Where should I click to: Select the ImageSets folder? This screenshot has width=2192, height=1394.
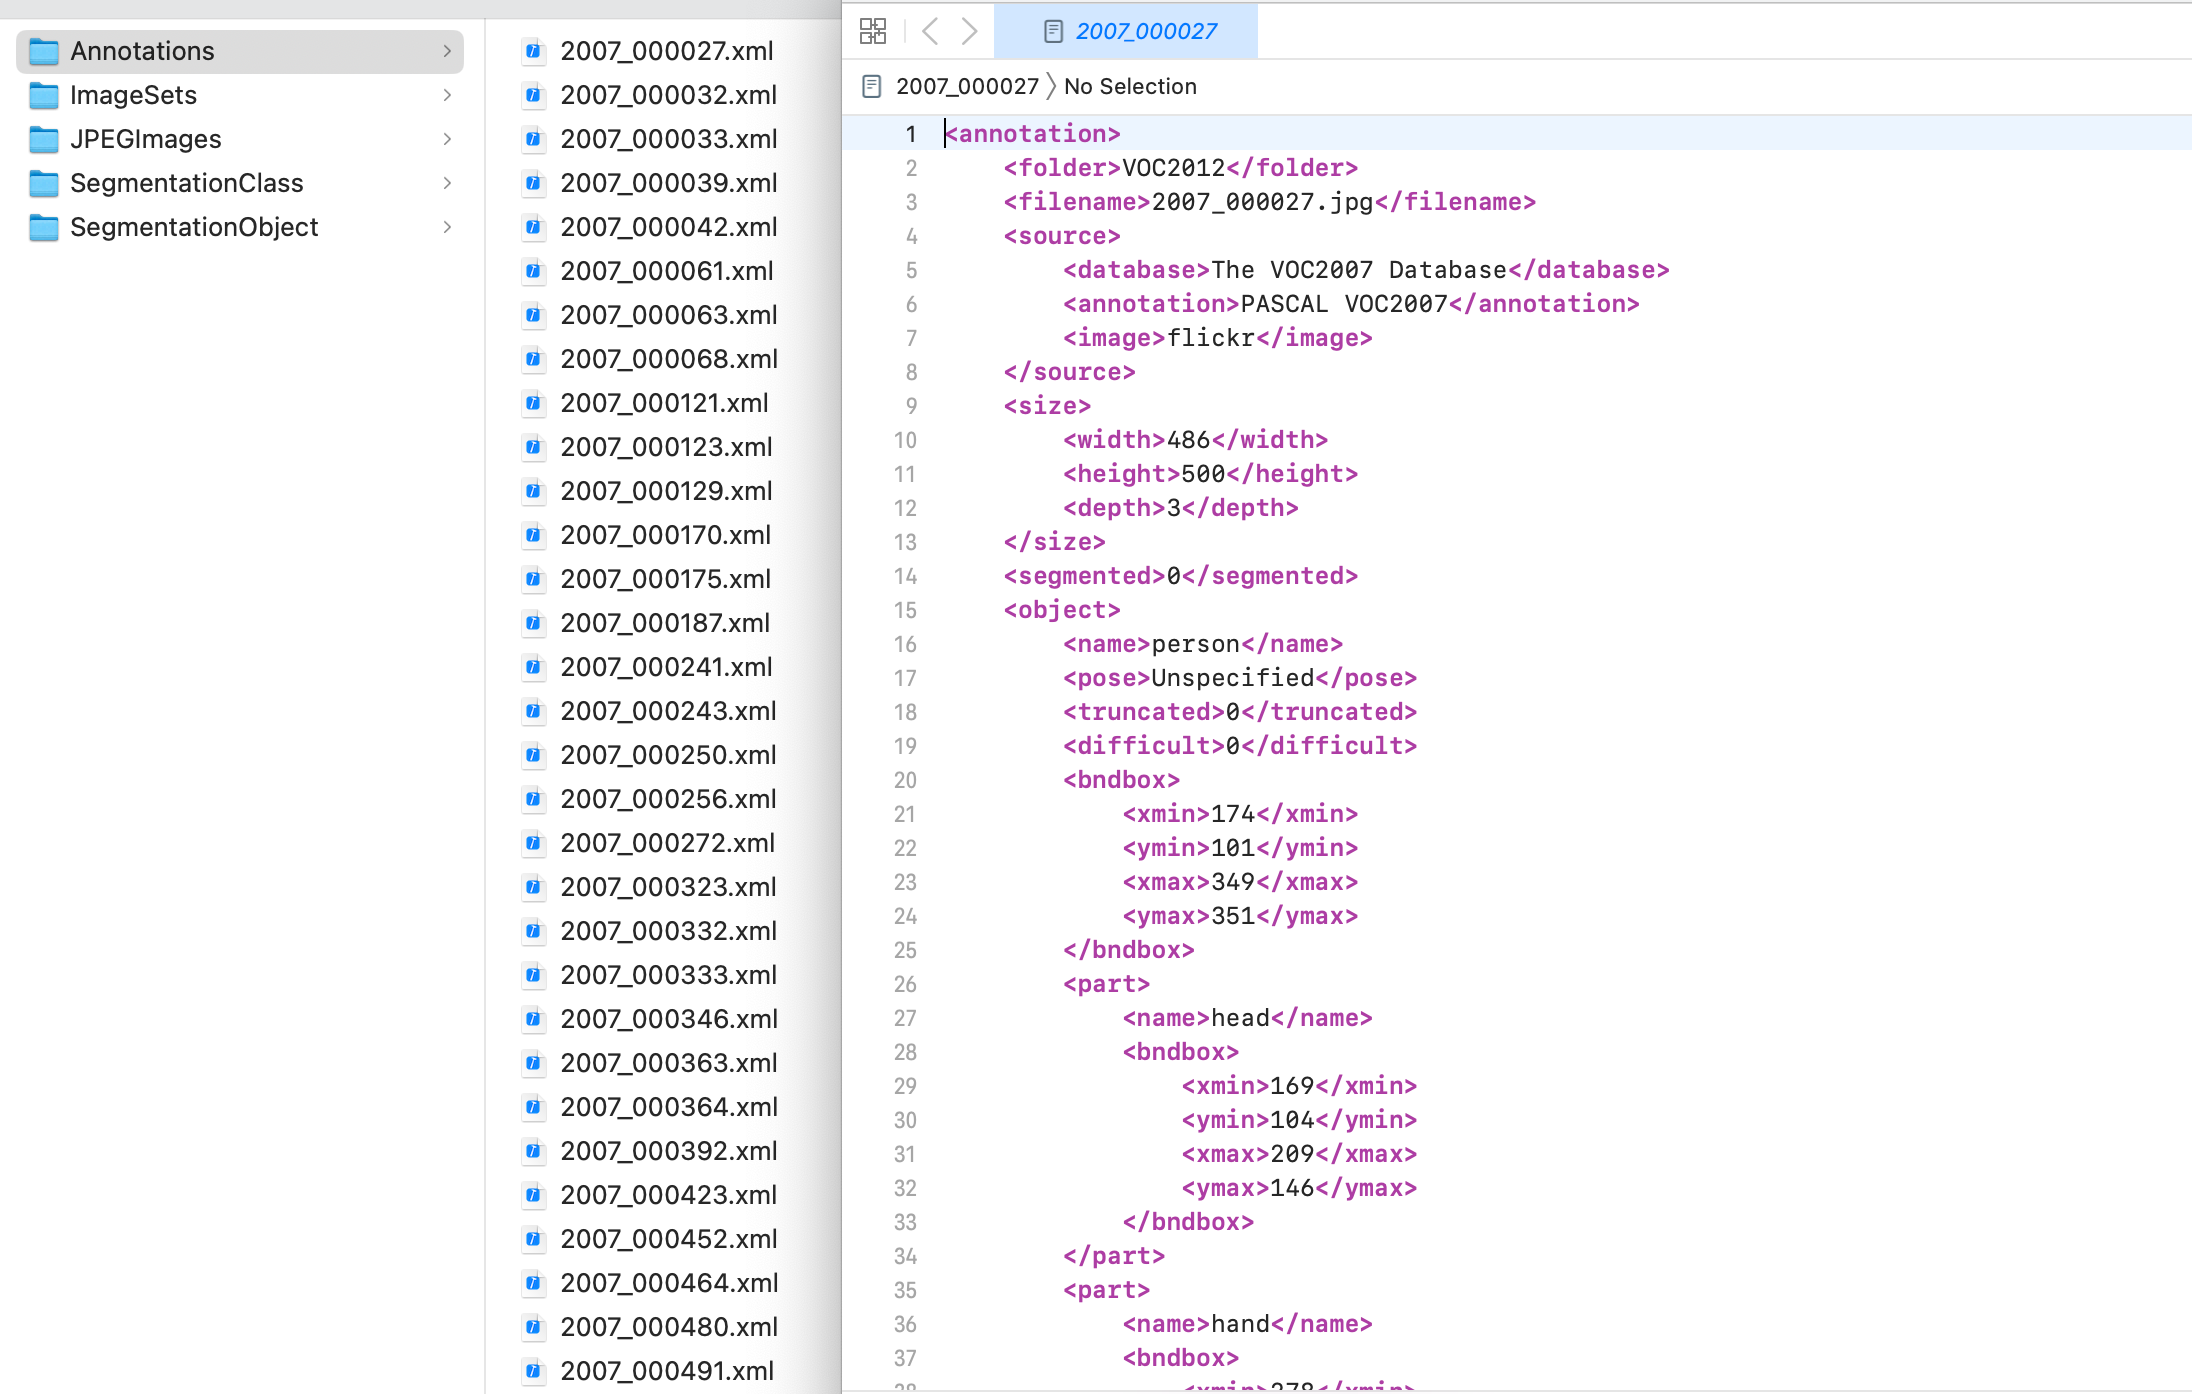tap(133, 95)
